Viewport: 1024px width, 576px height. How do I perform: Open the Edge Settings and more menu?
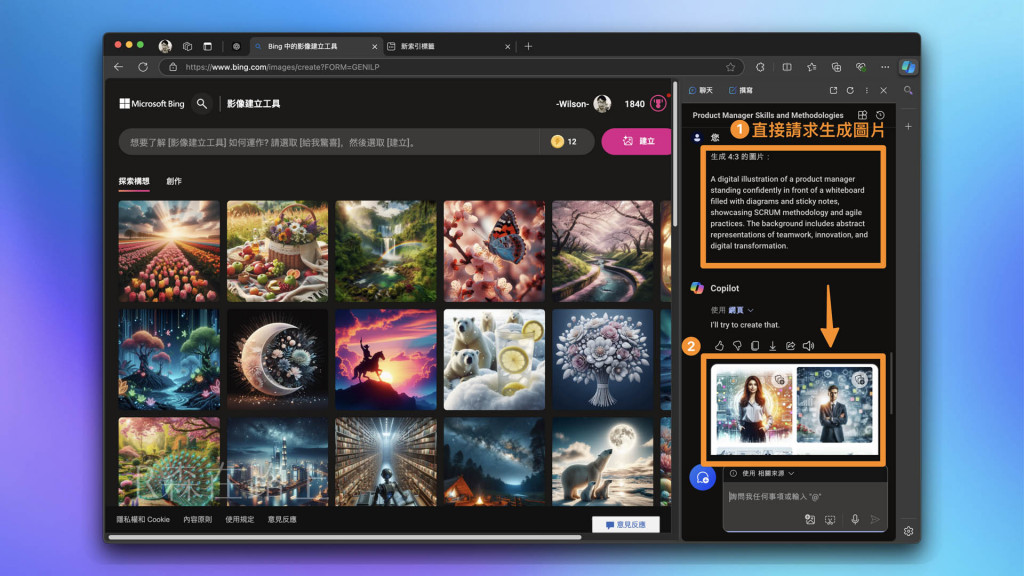[x=885, y=67]
